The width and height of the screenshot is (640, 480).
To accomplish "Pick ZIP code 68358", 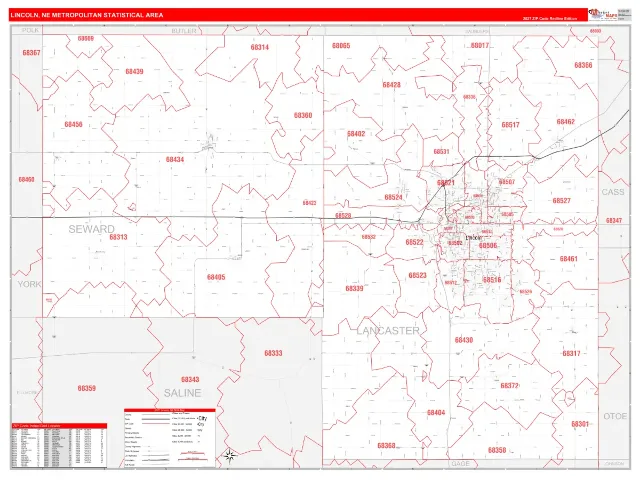I will (497, 450).
